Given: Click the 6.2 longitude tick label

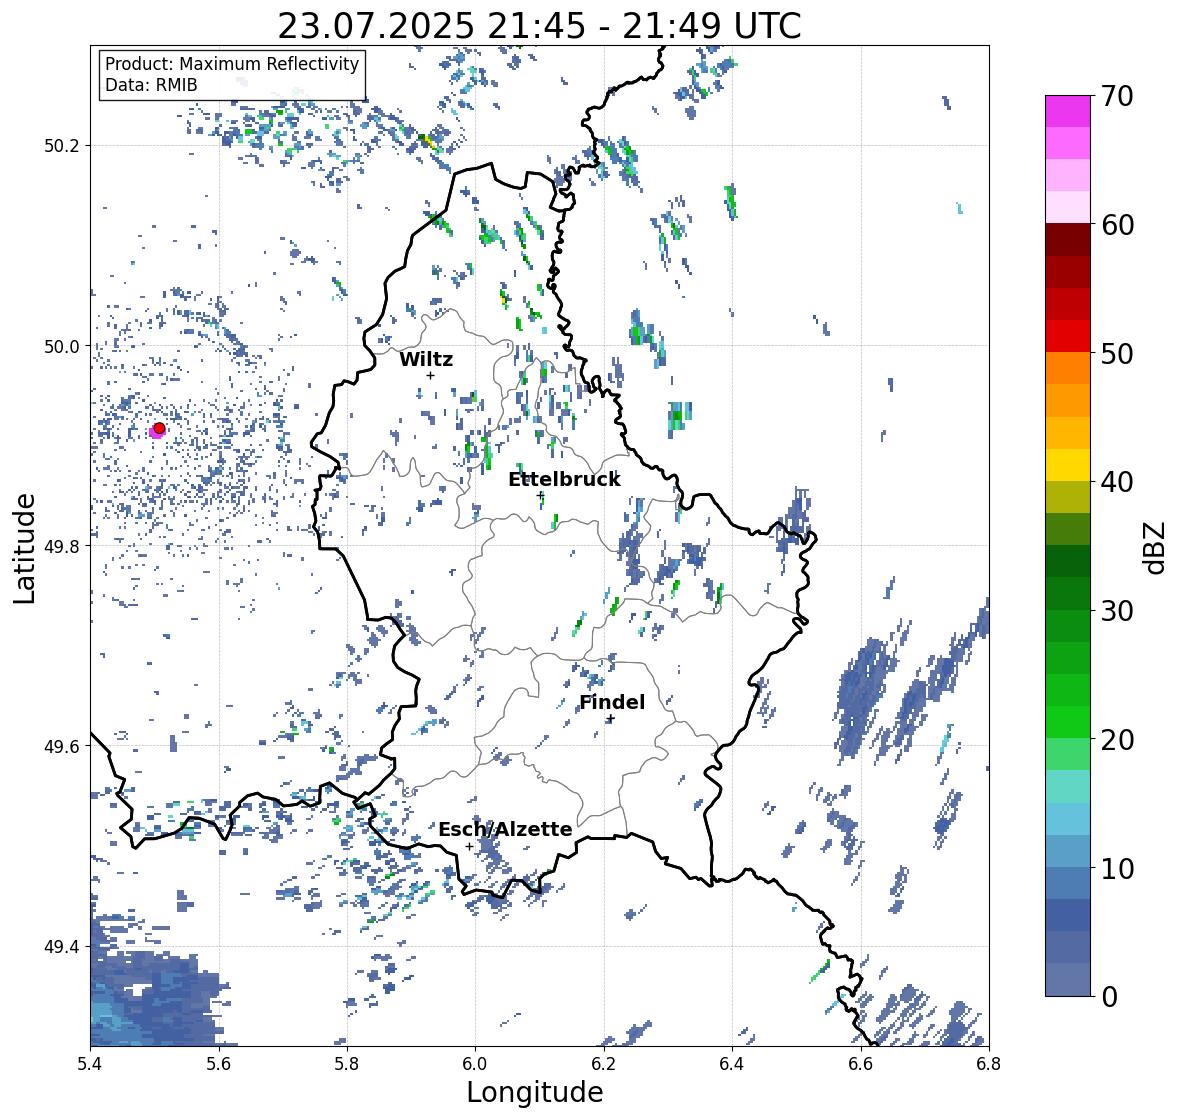Looking at the screenshot, I should tap(604, 1064).
